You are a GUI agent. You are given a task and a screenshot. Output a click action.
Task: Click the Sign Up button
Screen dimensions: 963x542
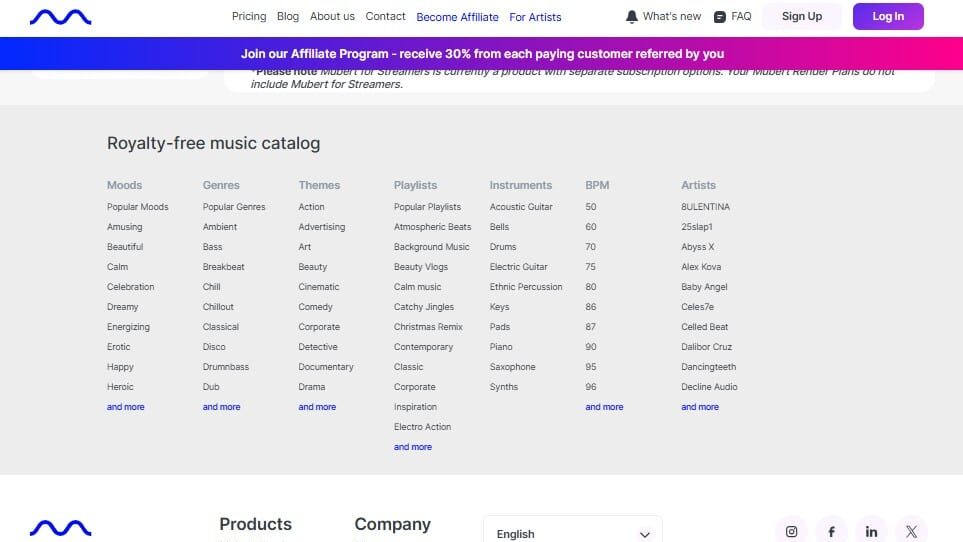click(x=801, y=16)
